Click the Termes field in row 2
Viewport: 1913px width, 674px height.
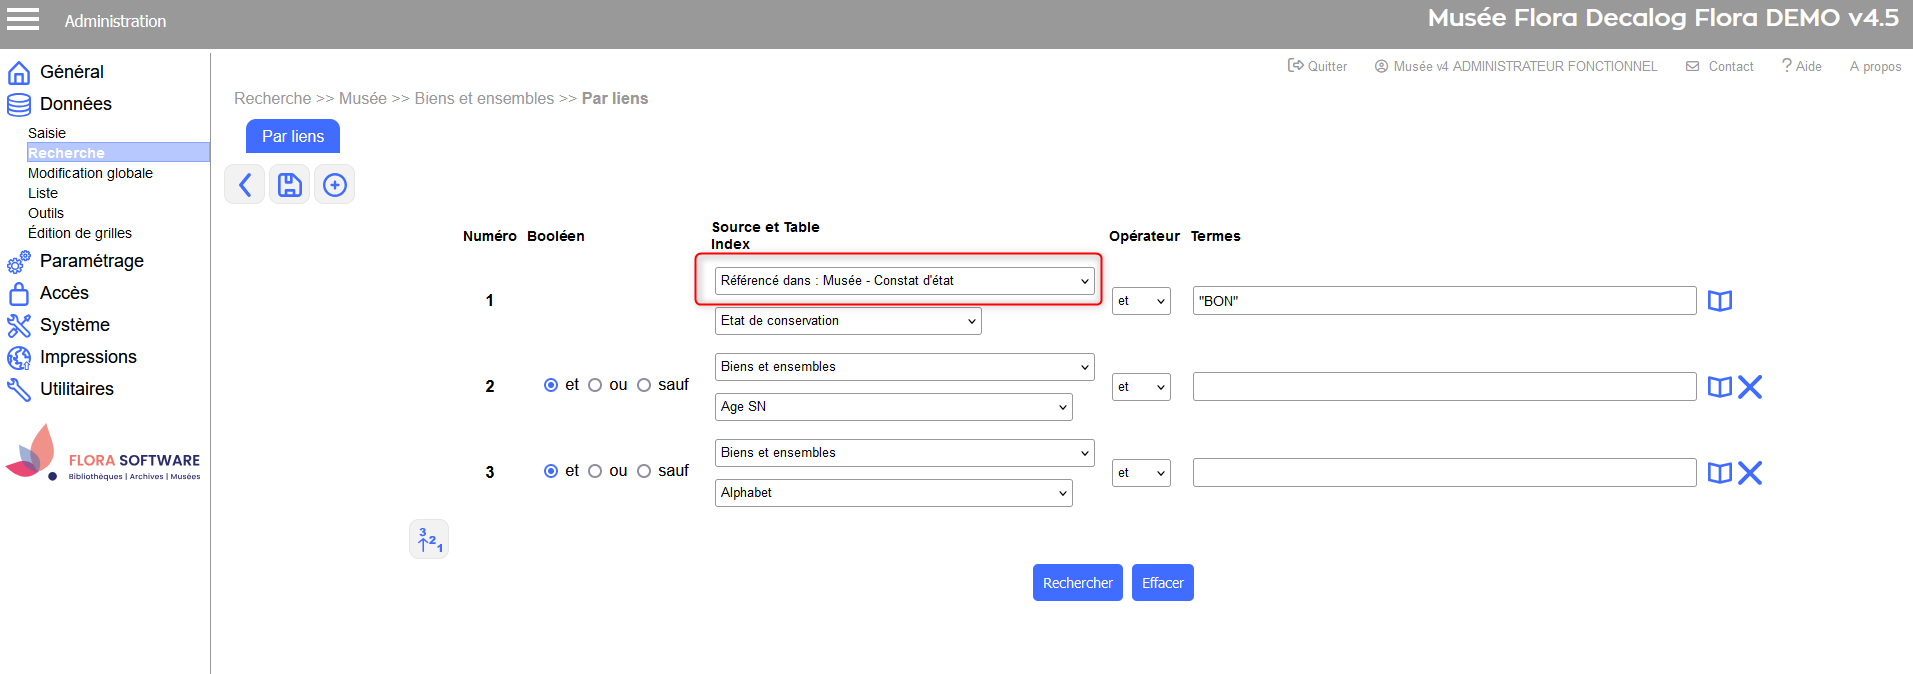1443,387
